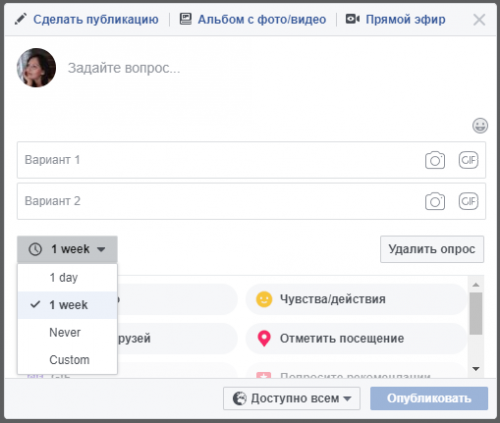Click the Удалить опрос button
This screenshot has width=500, height=423.
click(432, 249)
